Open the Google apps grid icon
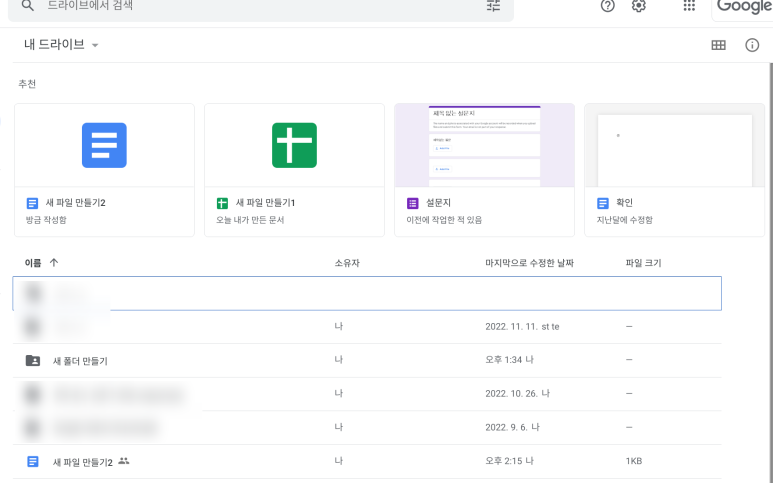Viewport: 773px width, 483px height. click(689, 6)
